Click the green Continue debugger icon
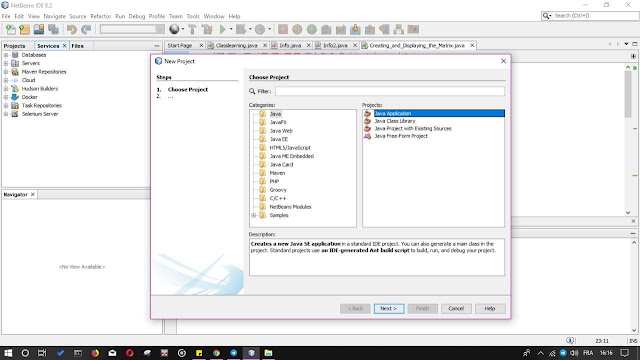This screenshot has width=640, height=360. [312, 29]
